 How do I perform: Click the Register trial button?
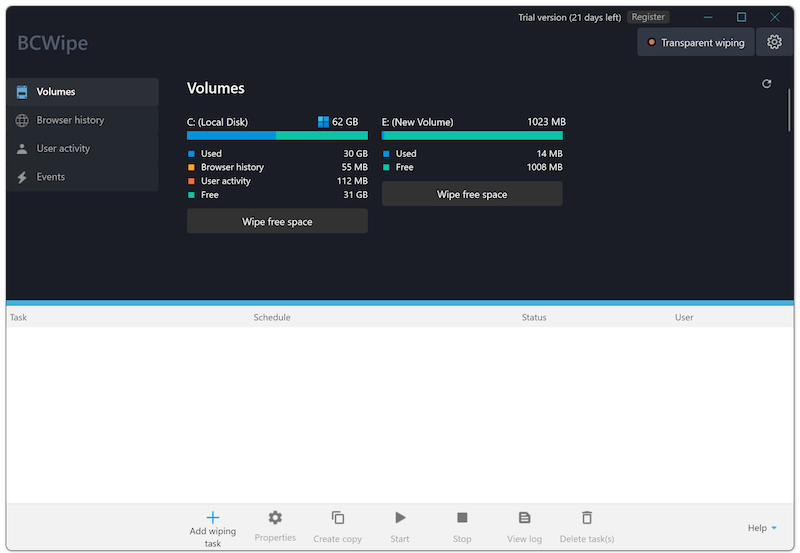(648, 17)
